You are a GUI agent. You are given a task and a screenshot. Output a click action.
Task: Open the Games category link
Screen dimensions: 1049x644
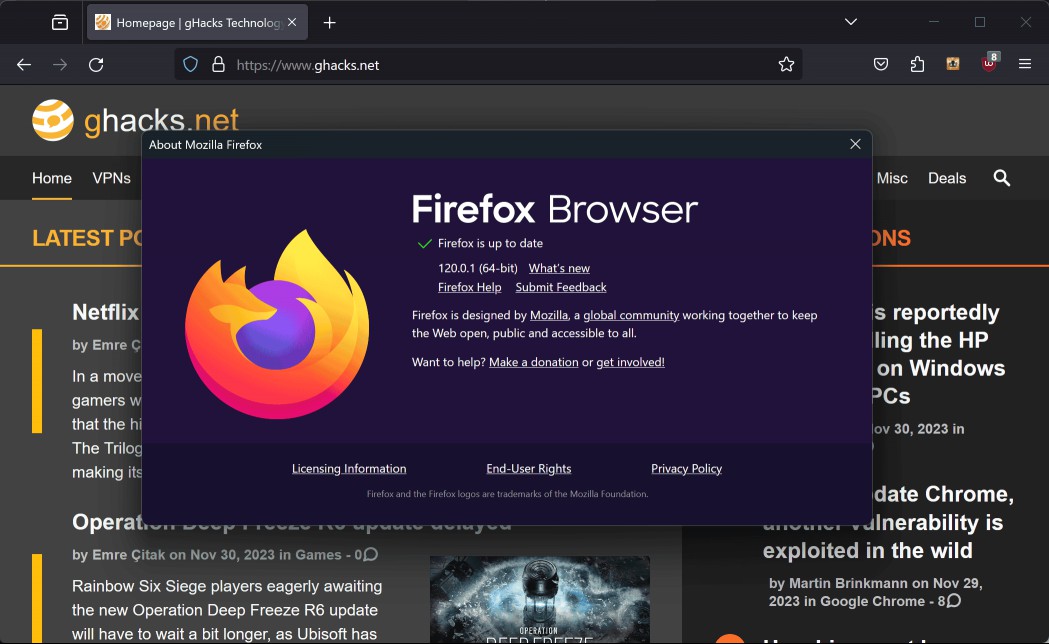click(x=318, y=555)
